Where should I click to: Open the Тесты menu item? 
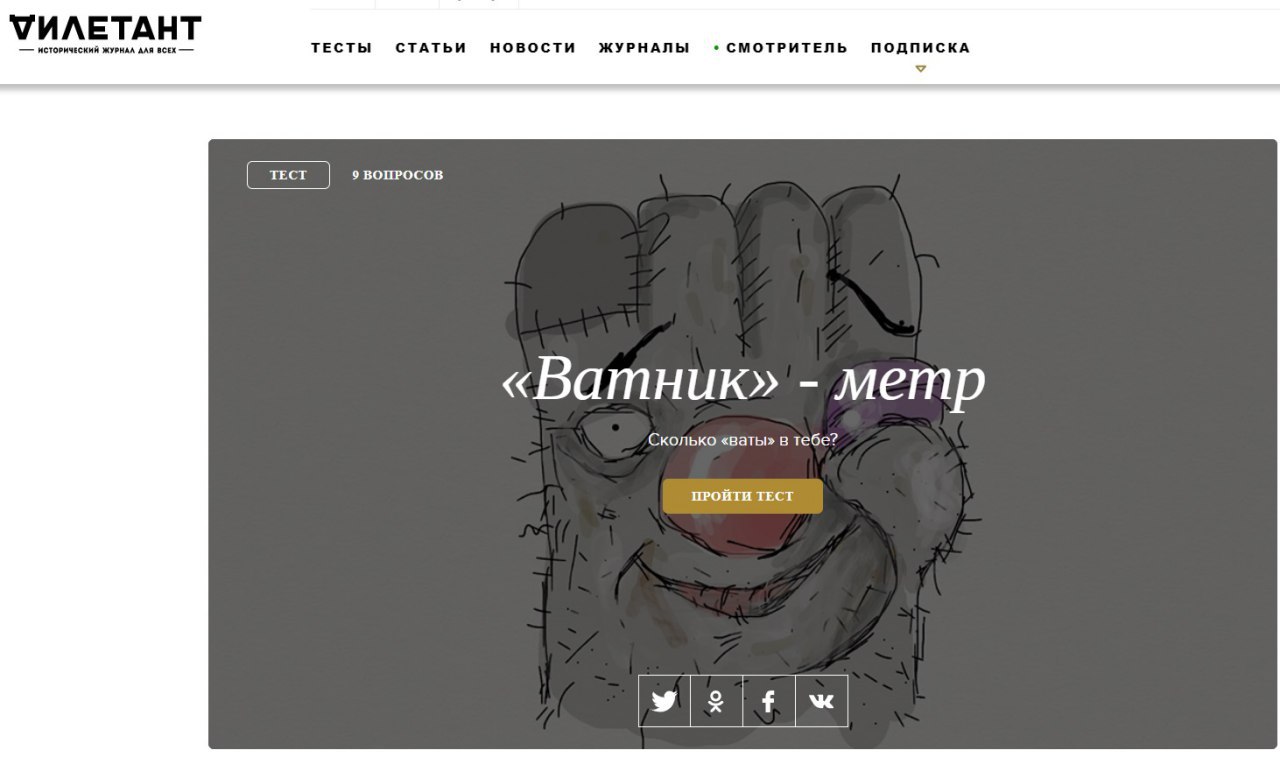pos(341,48)
